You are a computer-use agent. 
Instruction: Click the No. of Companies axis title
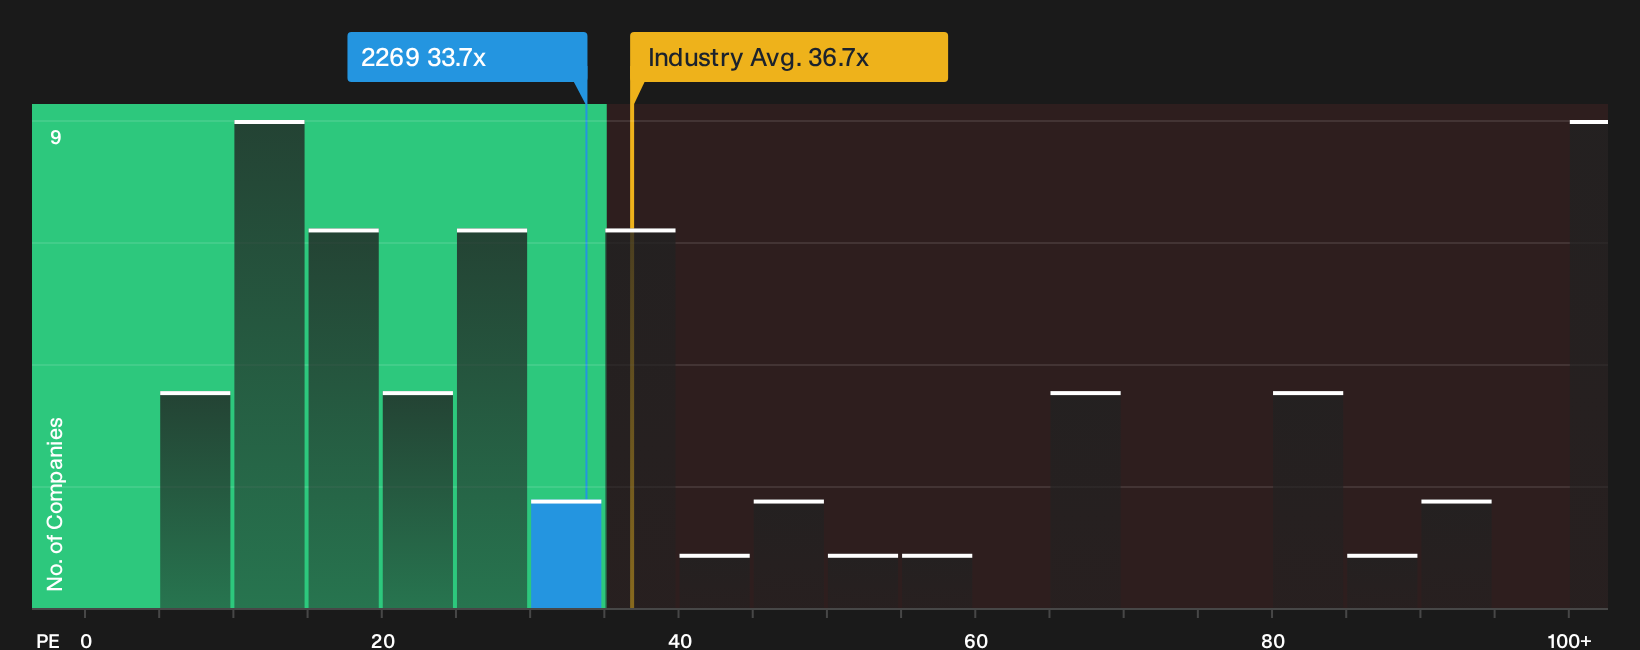pos(55,504)
